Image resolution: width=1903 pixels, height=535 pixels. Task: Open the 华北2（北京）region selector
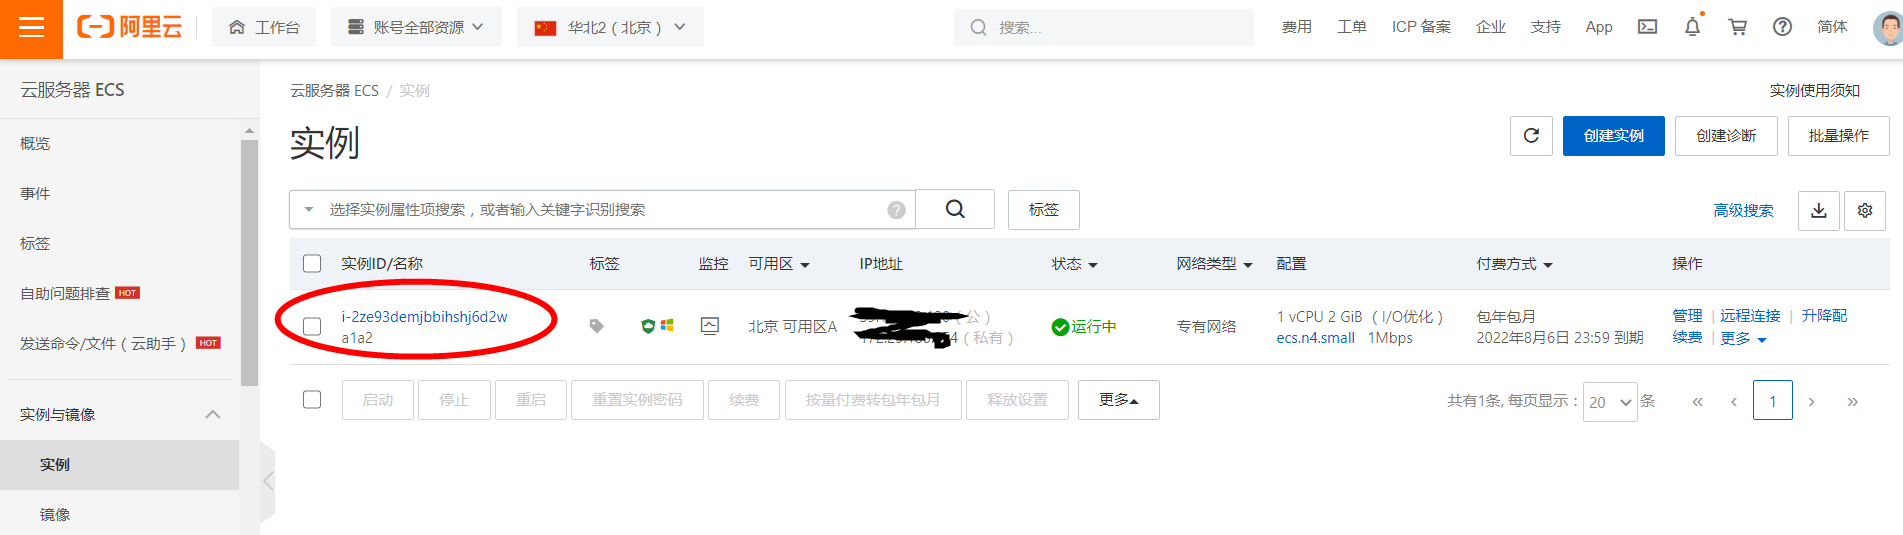tap(610, 27)
